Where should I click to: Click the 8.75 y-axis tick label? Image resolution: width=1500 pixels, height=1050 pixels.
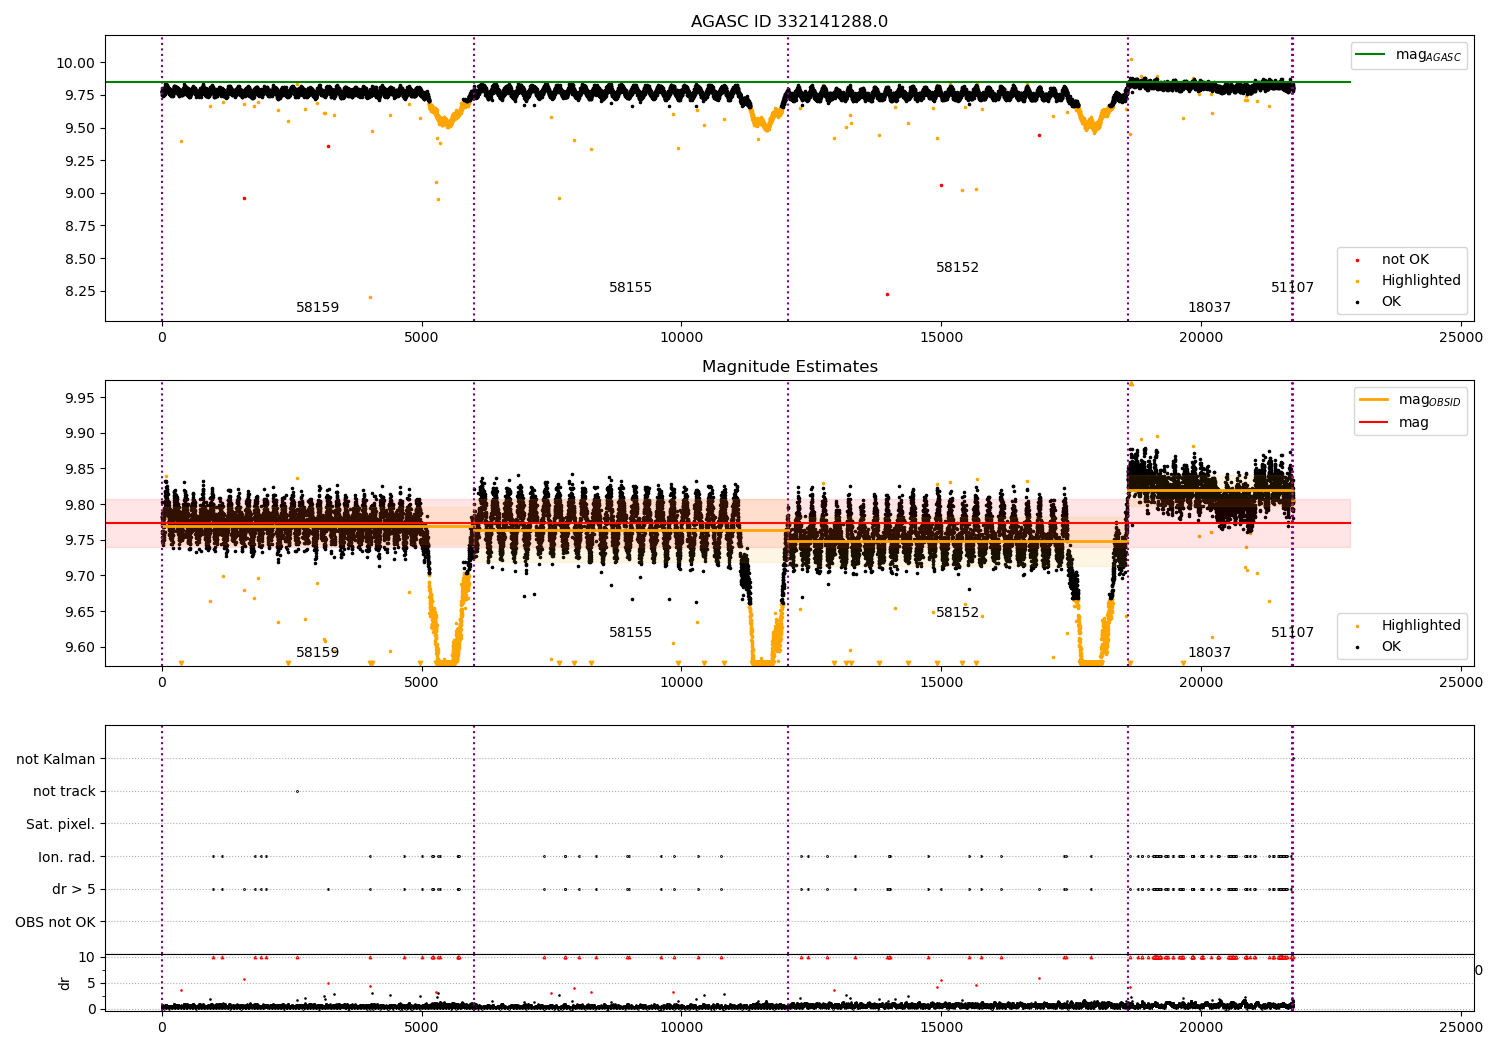point(79,226)
